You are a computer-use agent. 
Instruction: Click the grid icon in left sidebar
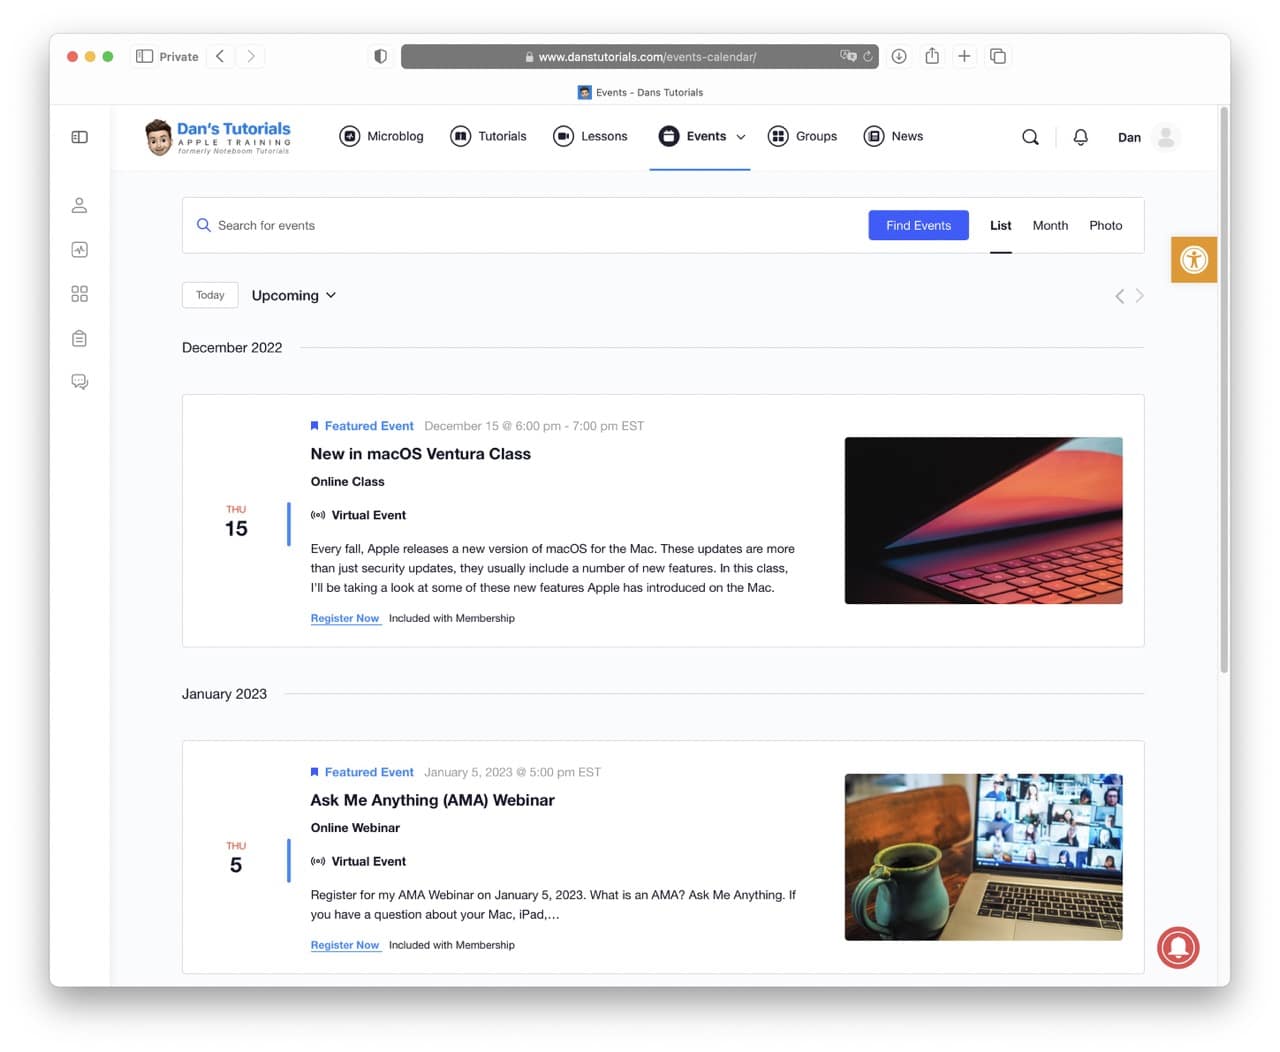[x=80, y=294]
